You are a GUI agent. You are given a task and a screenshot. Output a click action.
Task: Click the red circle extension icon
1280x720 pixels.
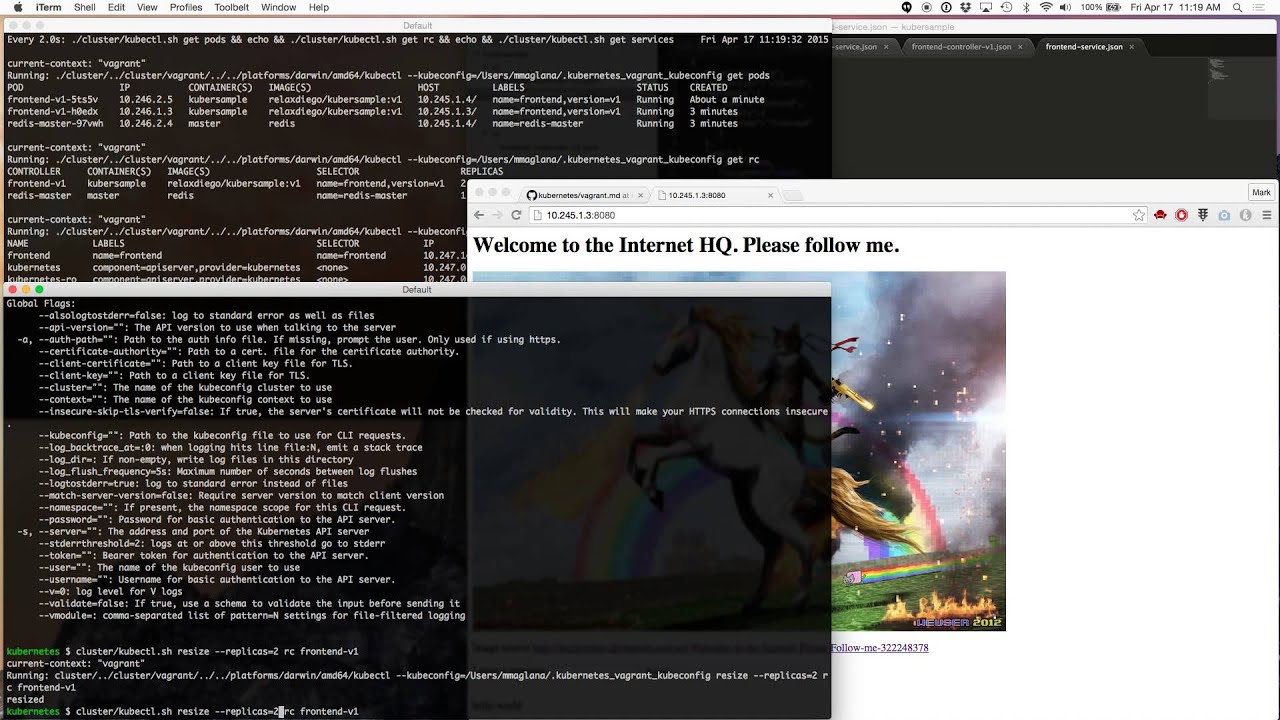[1181, 215]
